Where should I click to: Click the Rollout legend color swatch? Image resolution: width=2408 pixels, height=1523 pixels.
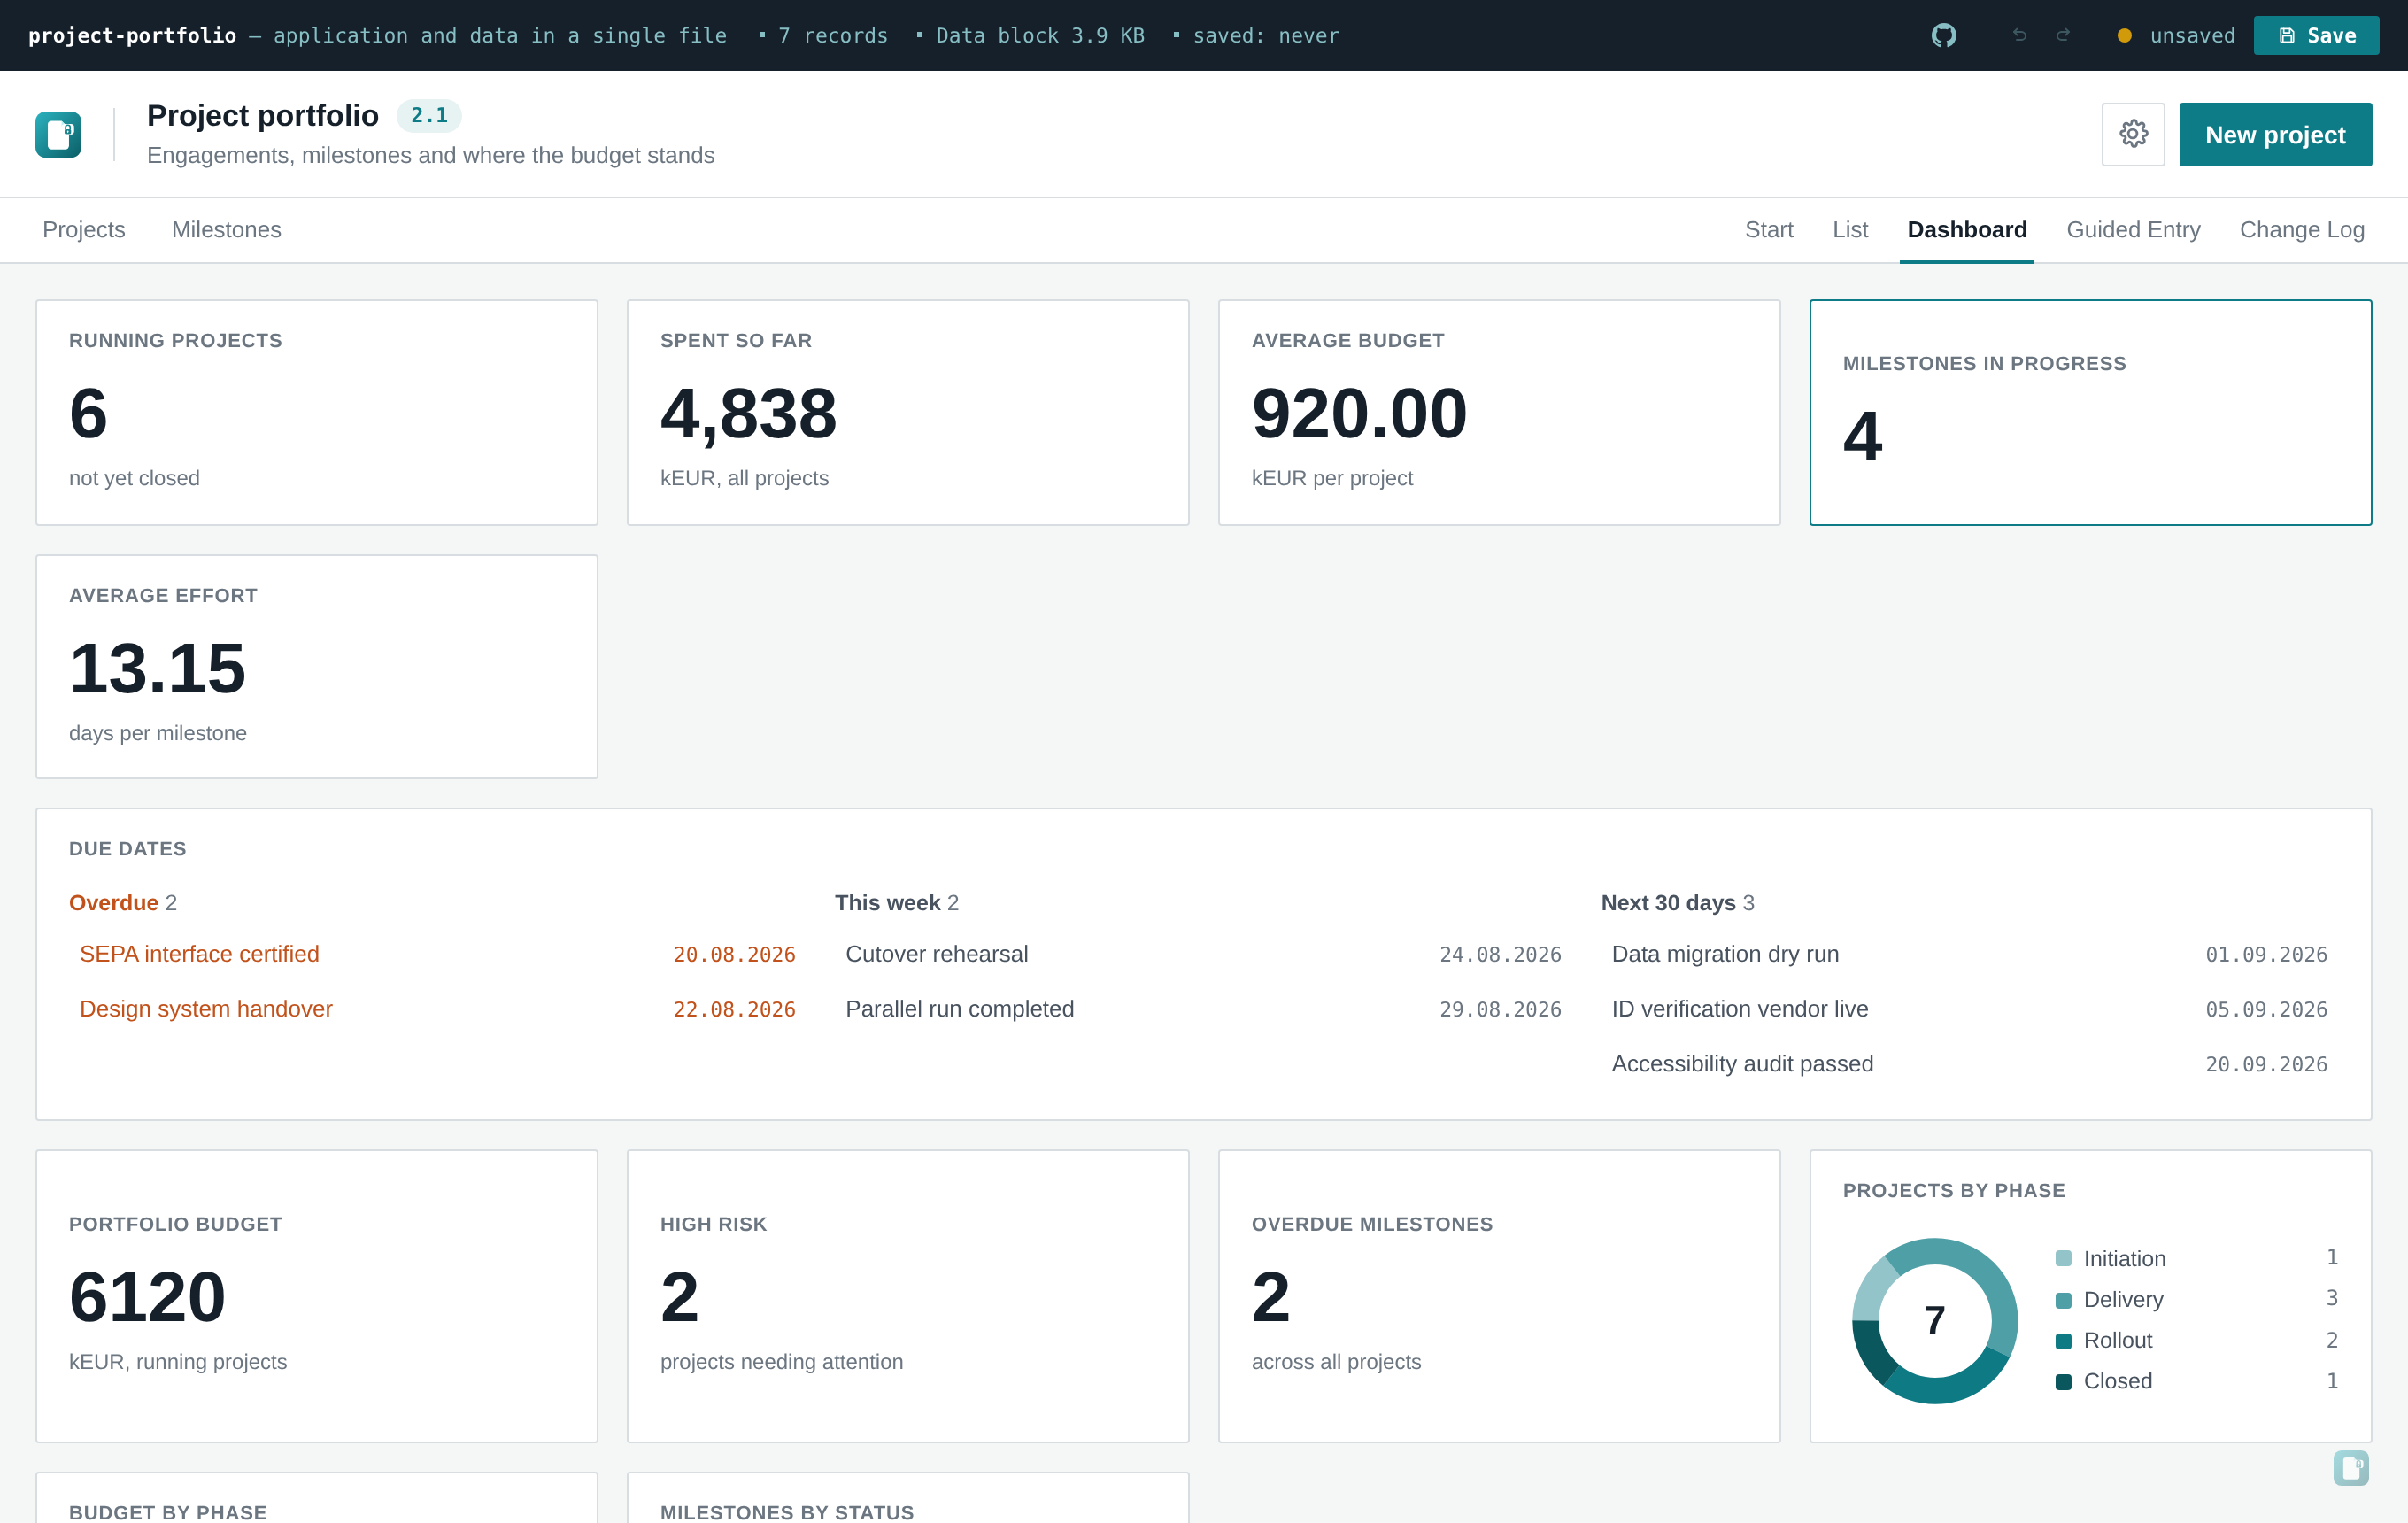pyautogui.click(x=2063, y=1341)
